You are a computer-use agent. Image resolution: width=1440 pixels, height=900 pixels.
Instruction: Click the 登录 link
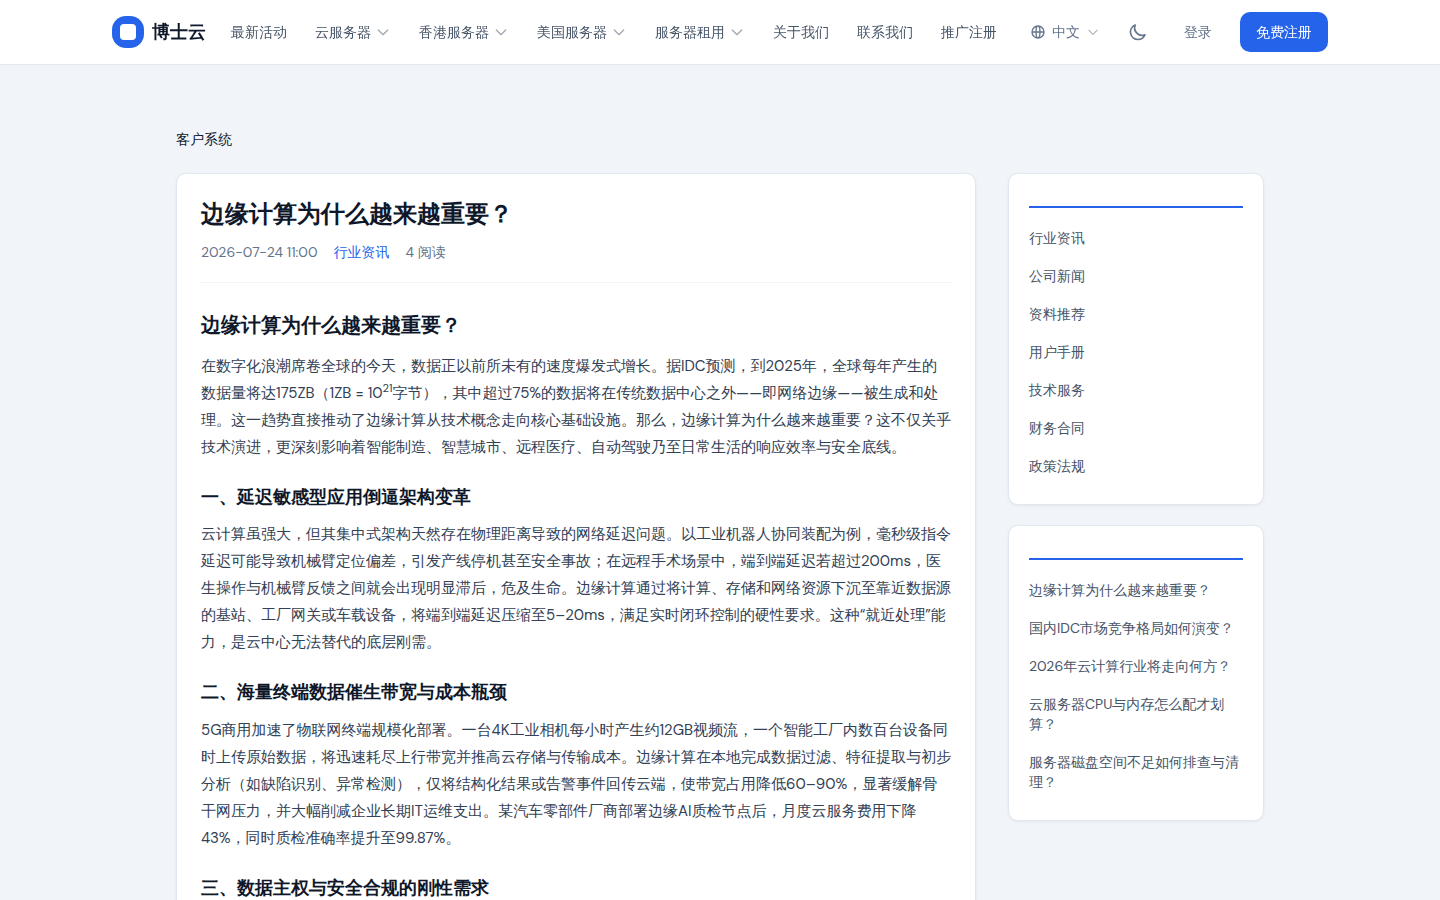(x=1198, y=32)
